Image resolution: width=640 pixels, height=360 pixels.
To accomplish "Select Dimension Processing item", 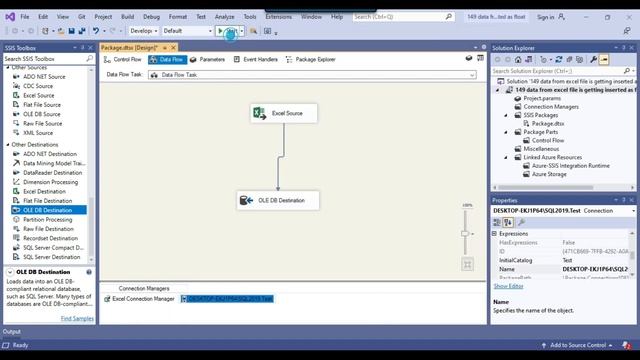I will tap(50, 182).
